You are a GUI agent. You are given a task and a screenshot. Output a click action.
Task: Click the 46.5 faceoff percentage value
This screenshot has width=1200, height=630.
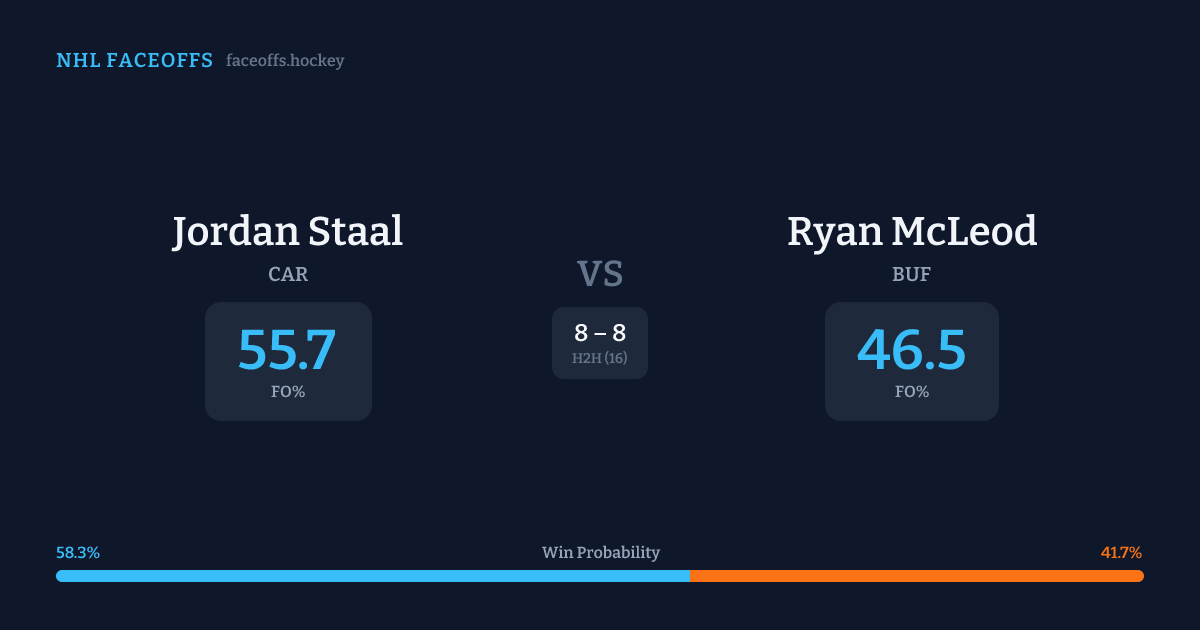click(x=912, y=350)
